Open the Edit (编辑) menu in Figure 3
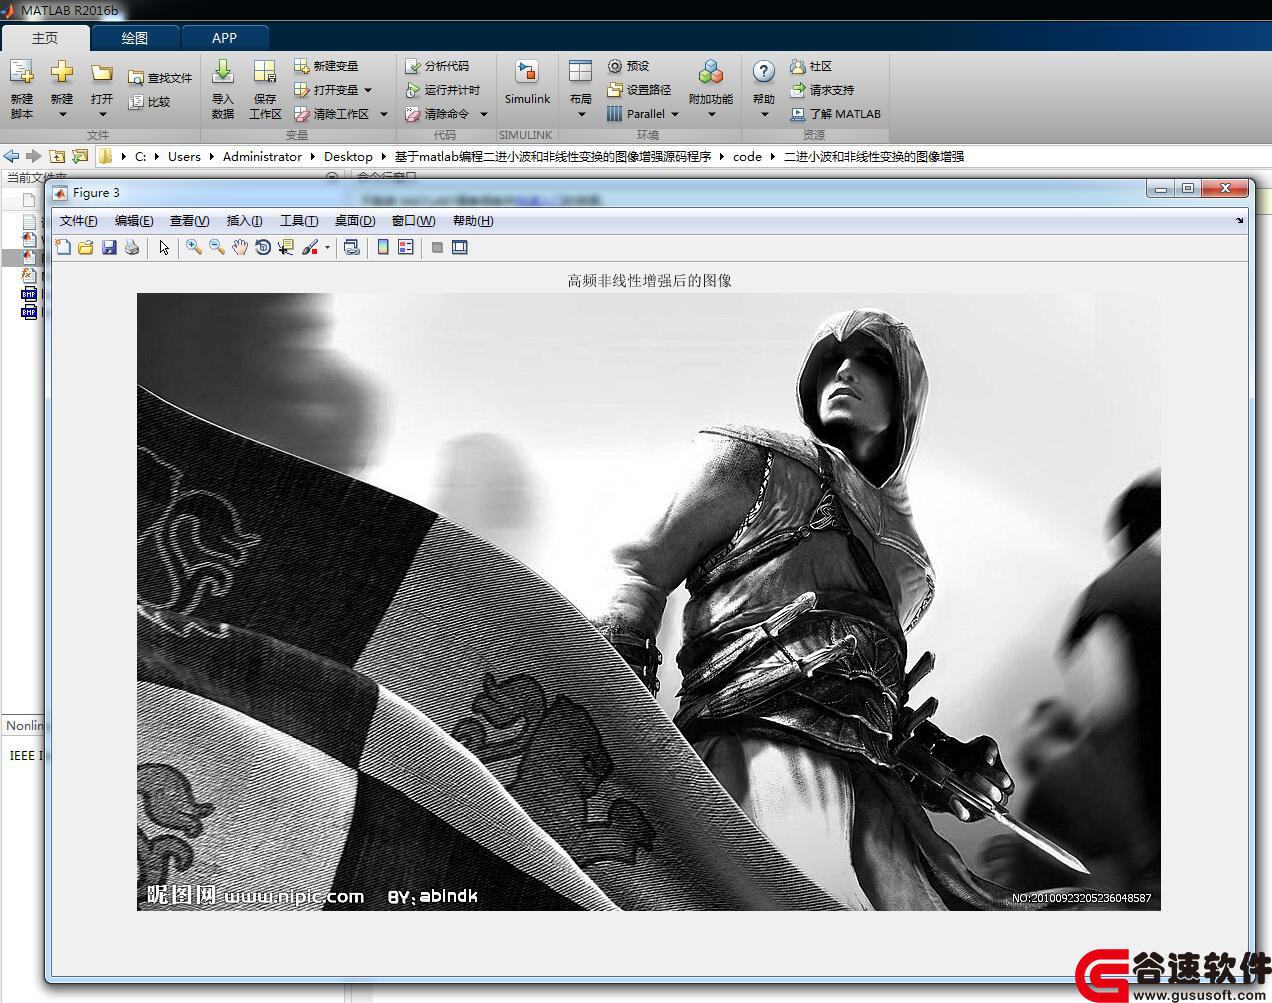This screenshot has height=1003, width=1272. 134,221
